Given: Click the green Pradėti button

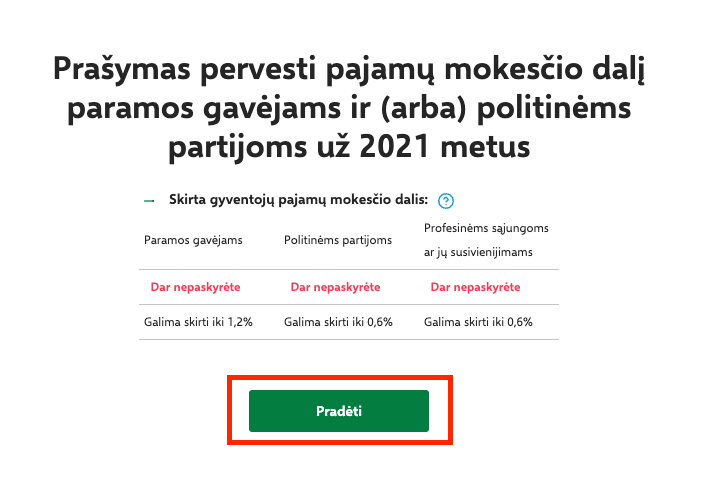Looking at the screenshot, I should coord(338,411).
